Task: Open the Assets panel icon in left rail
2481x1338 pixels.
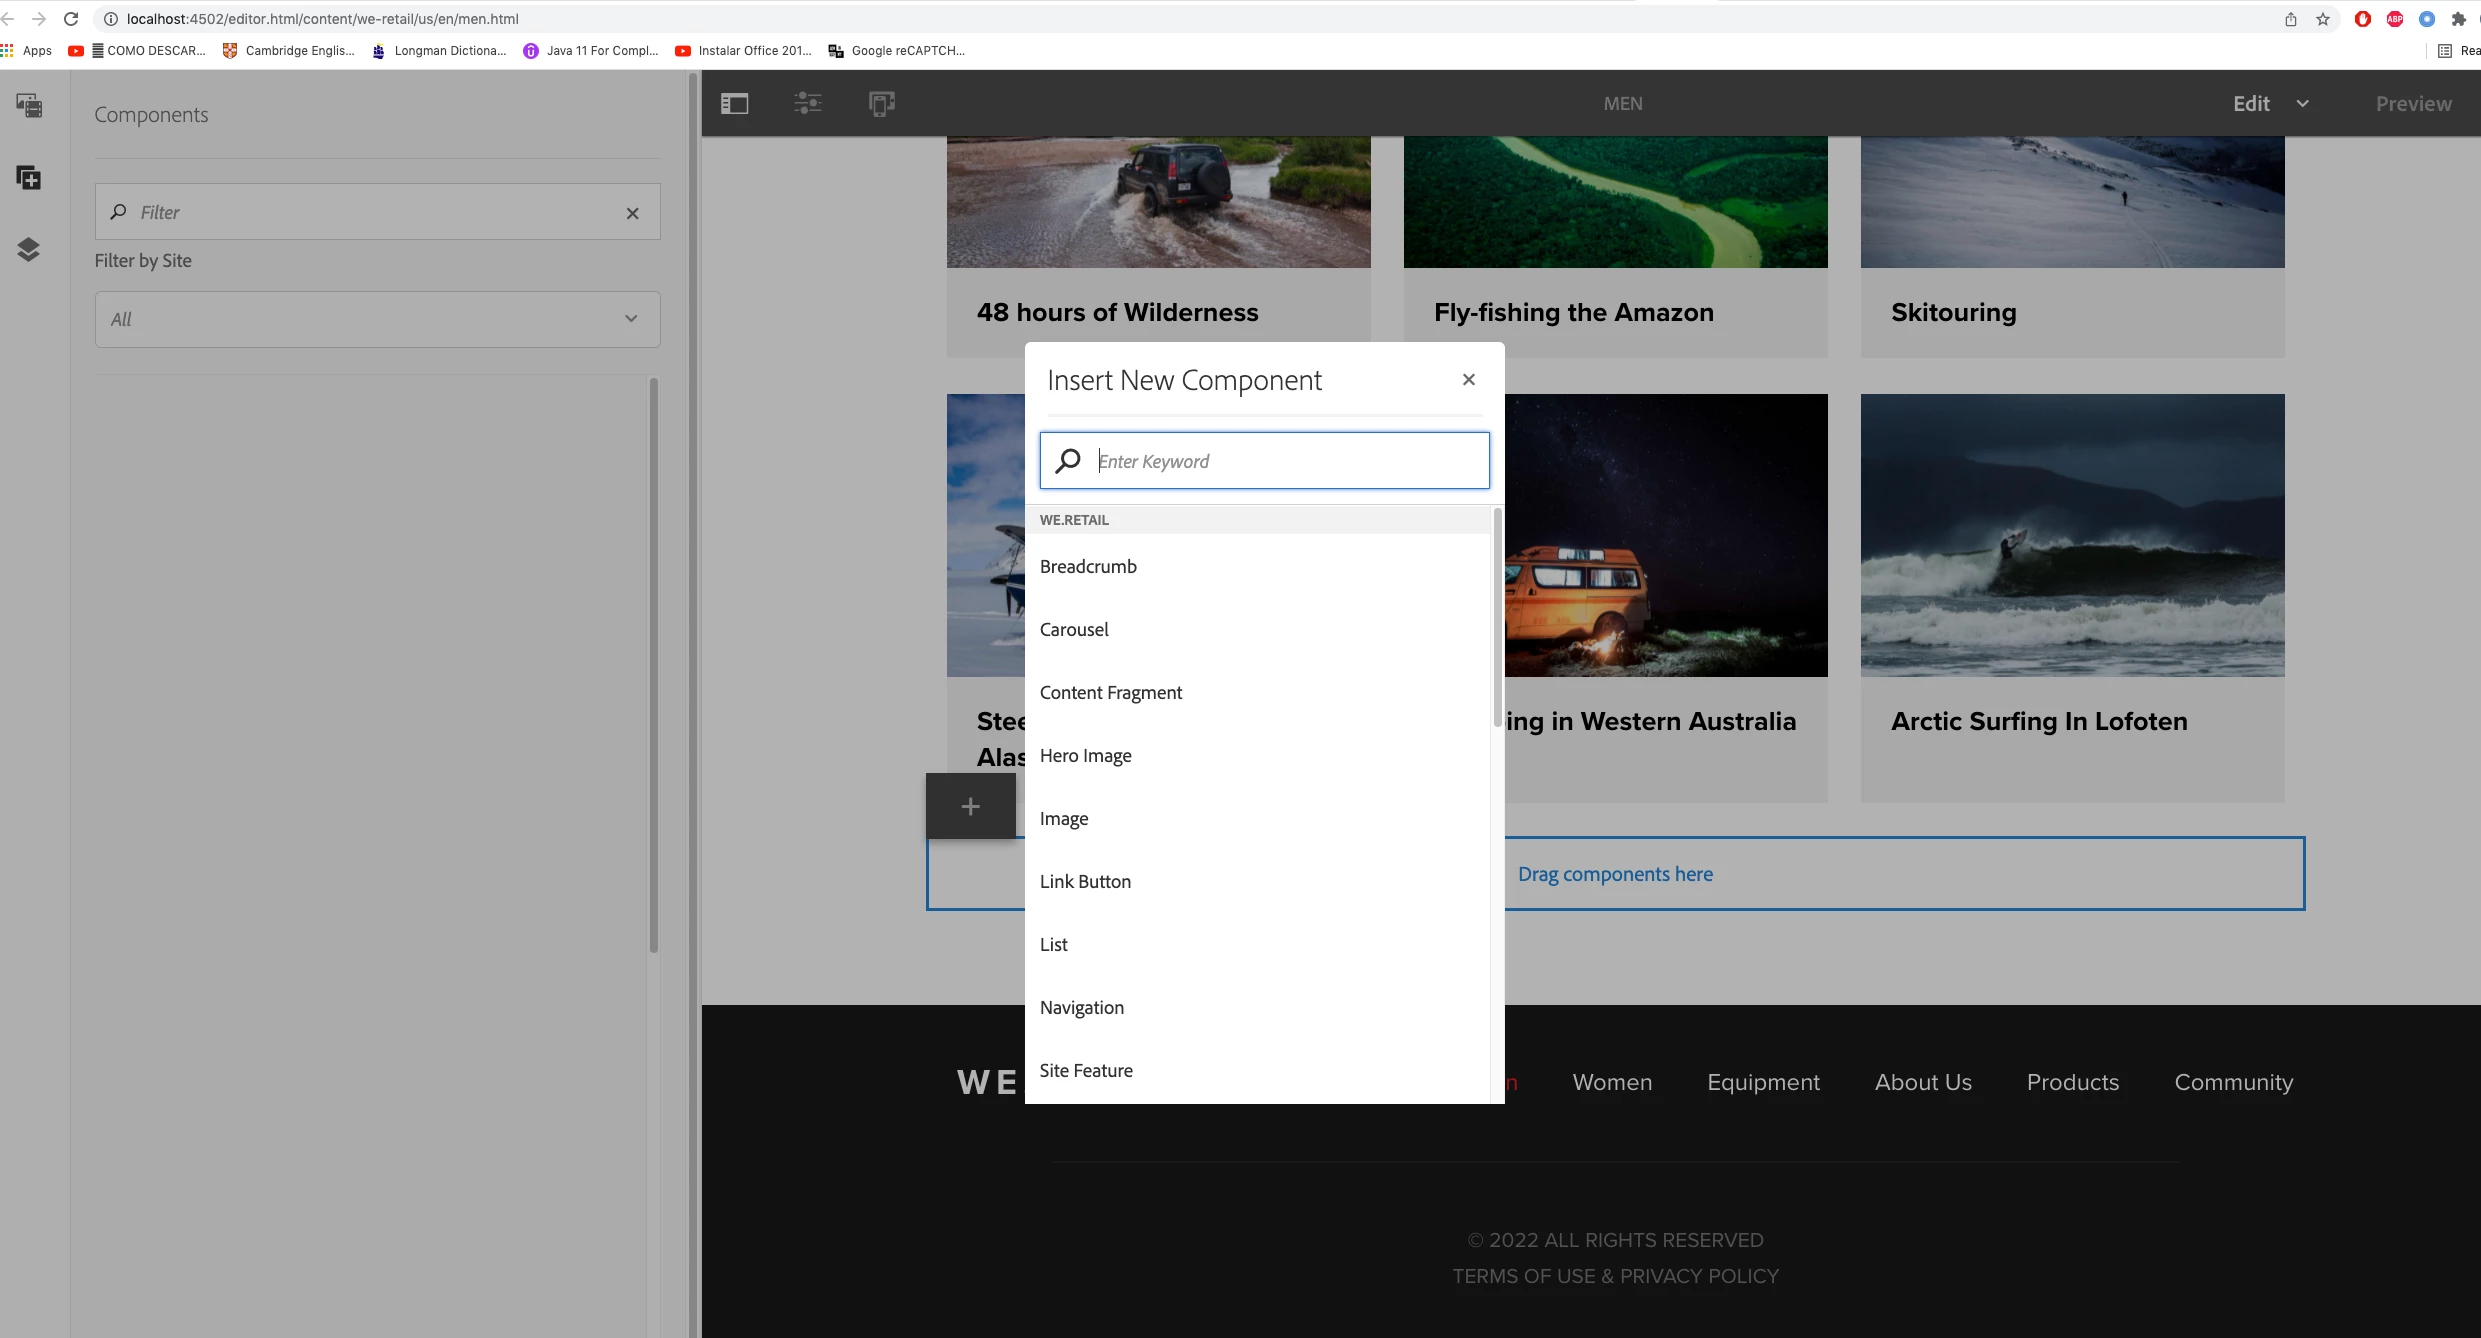Action: pyautogui.click(x=29, y=105)
